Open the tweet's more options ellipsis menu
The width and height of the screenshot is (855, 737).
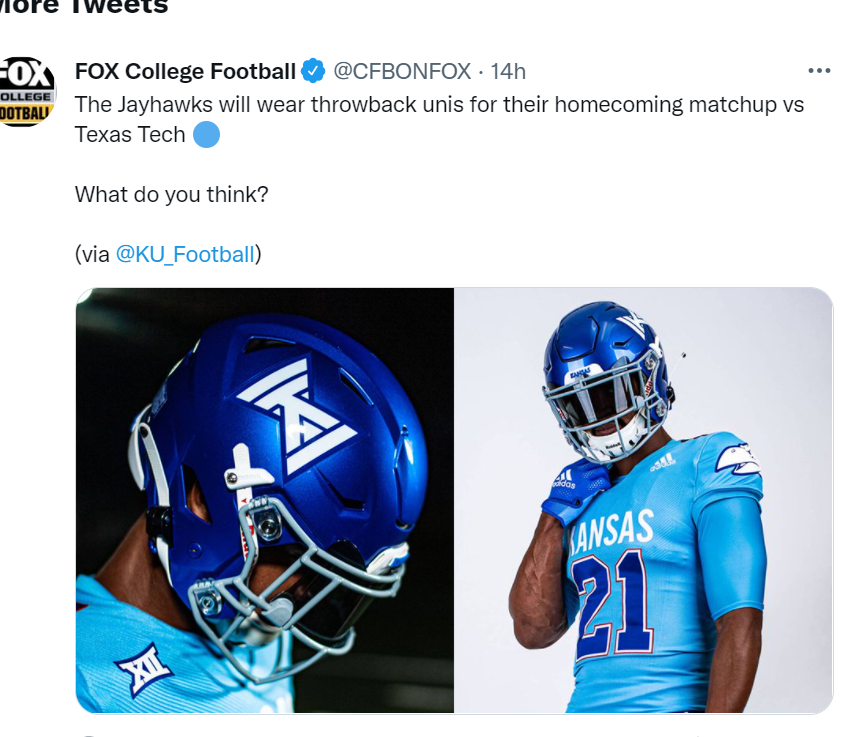coord(819,71)
